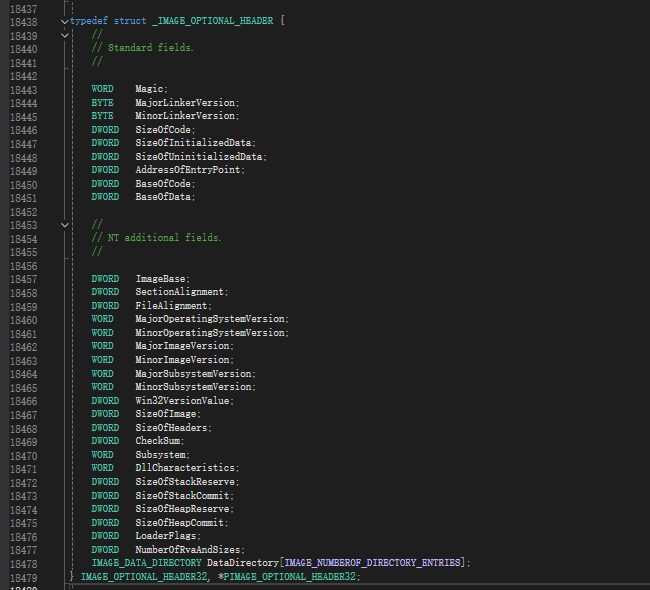Screen dimensions: 650x590
Task: Click PIMAGE_OPTIONAL_HEADER32 pointer typedef
Action: [x=289, y=577]
